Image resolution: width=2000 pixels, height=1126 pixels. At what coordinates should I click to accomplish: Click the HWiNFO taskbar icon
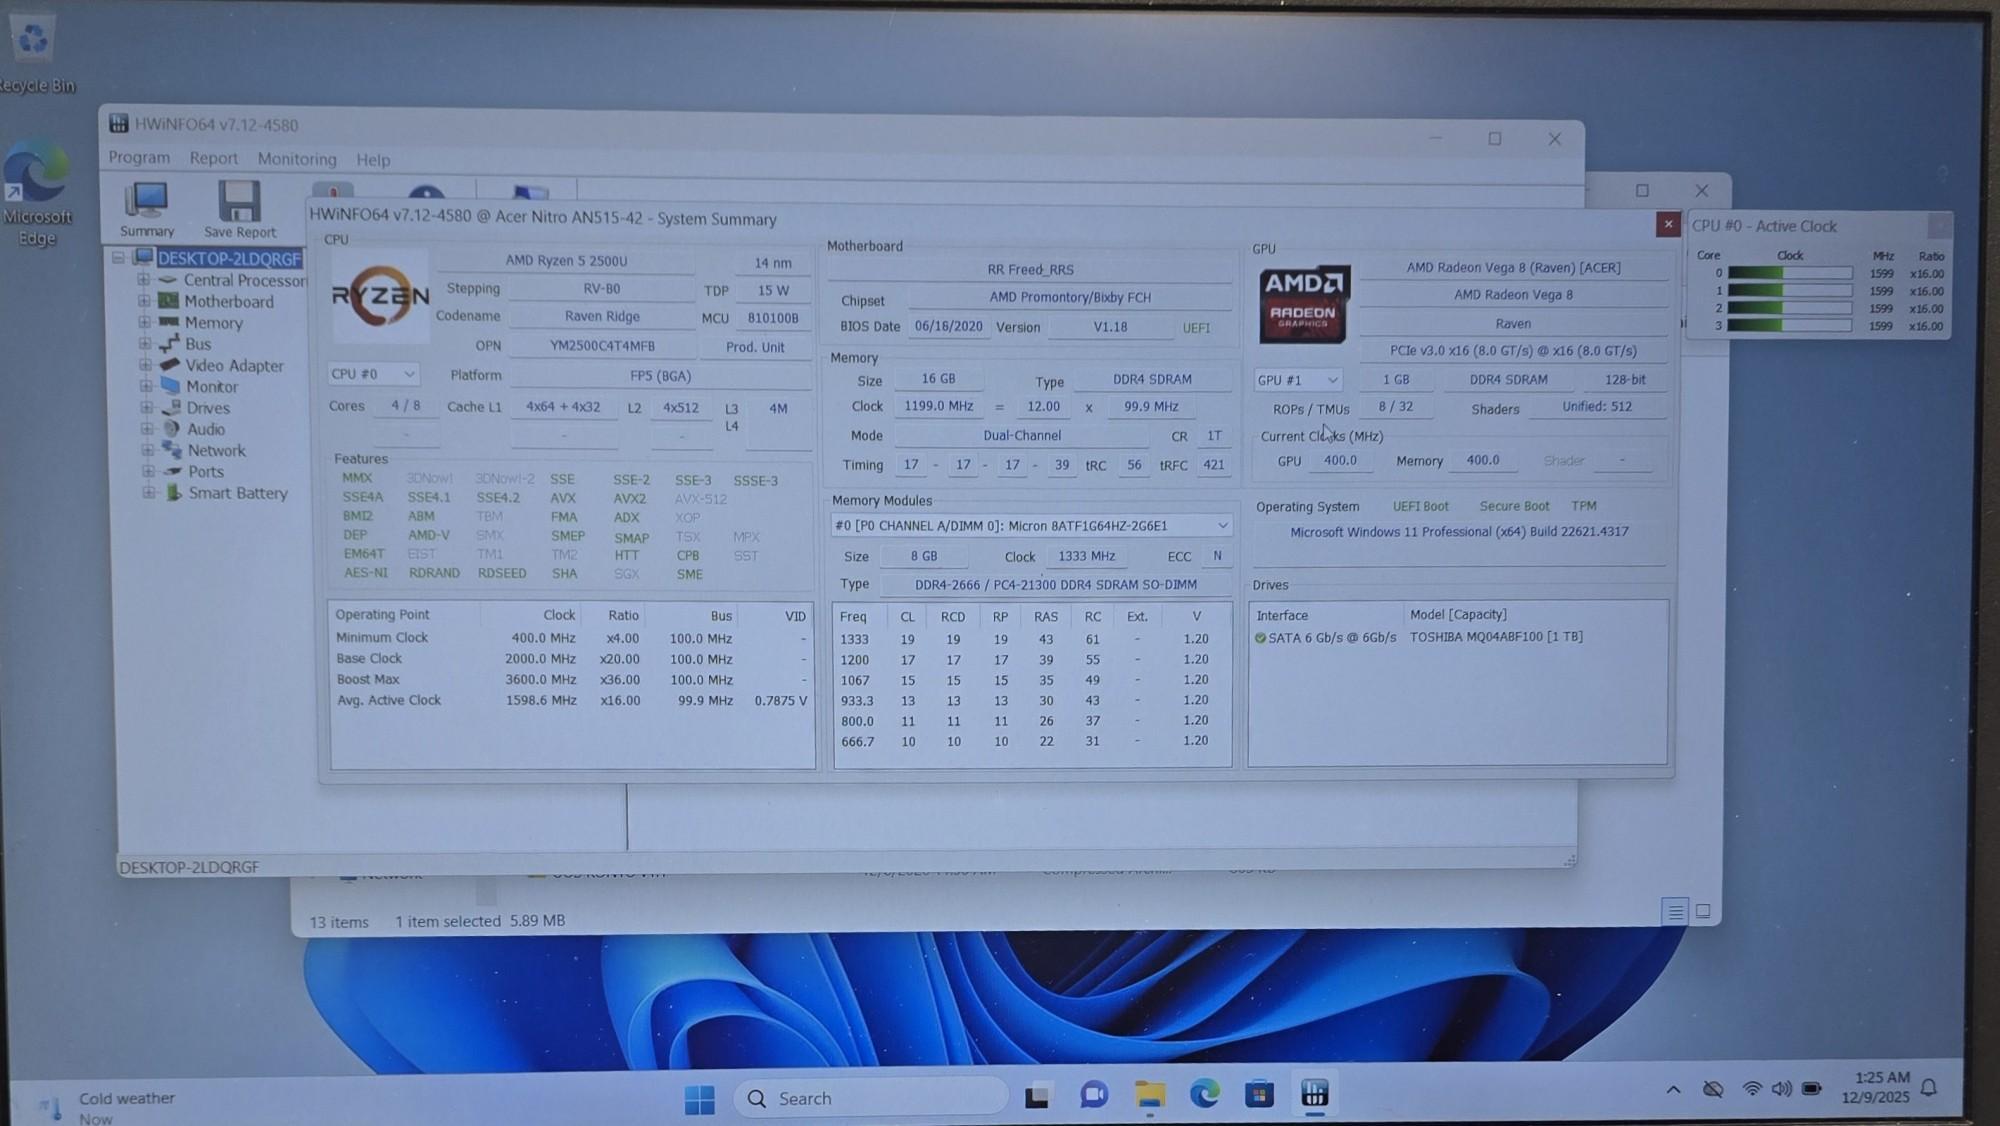(x=1314, y=1095)
